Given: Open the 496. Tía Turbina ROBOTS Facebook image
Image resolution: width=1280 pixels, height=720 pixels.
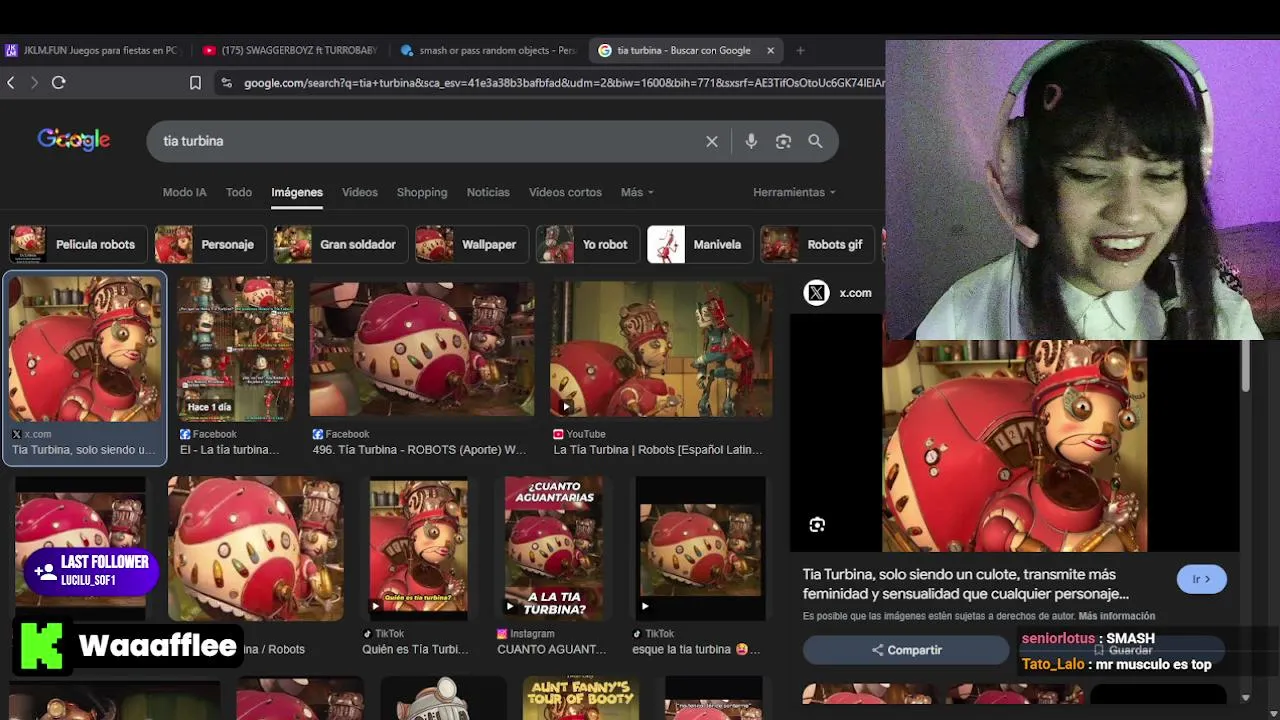Looking at the screenshot, I should pyautogui.click(x=422, y=349).
